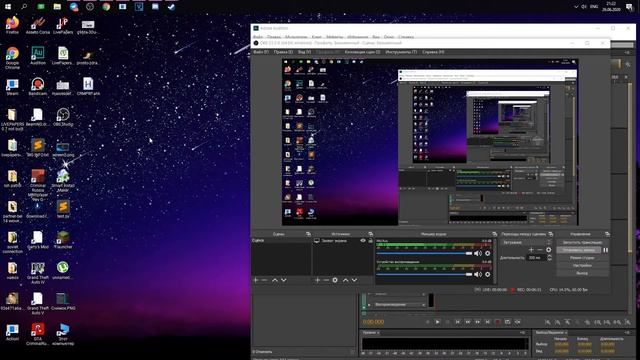Pop out the Sources dock
Screen dimensions: 640x360
pyautogui.click(x=371, y=234)
